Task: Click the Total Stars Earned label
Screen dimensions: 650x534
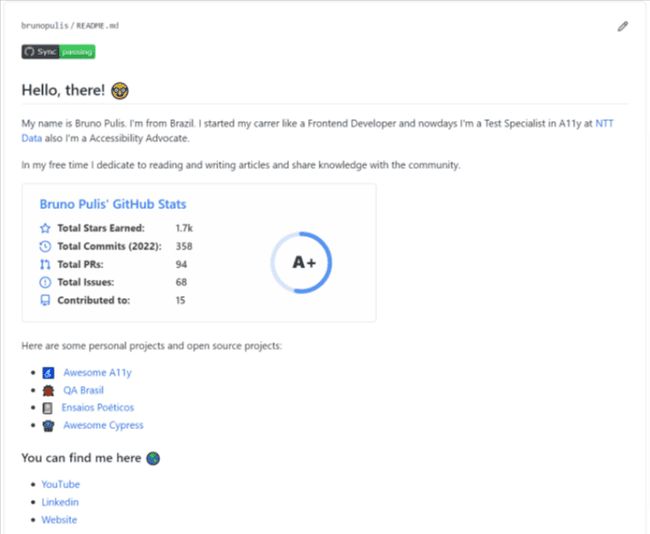Action: tap(101, 228)
